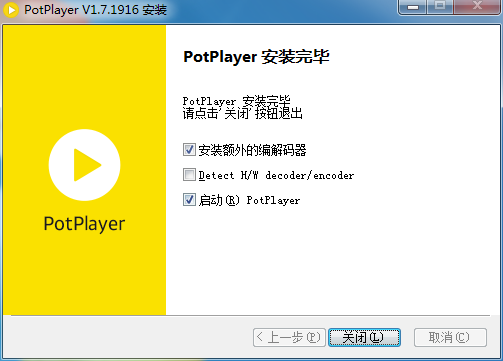Minimize the installer window
The image size is (503, 361).
tap(412, 7)
